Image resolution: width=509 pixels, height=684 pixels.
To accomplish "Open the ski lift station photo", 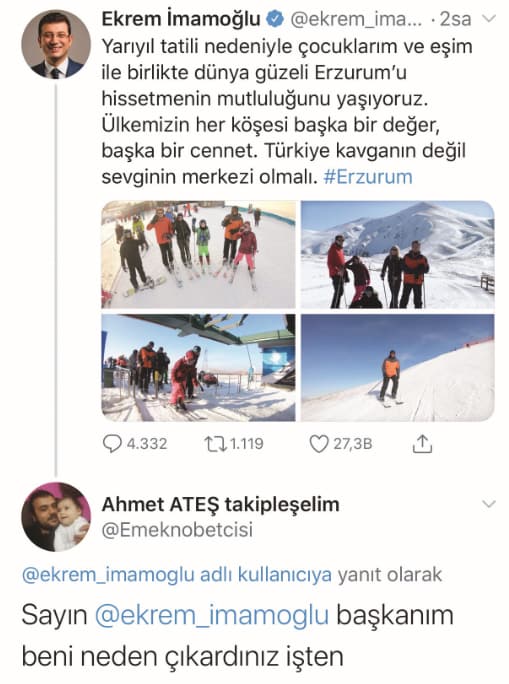I will click(x=198, y=368).
